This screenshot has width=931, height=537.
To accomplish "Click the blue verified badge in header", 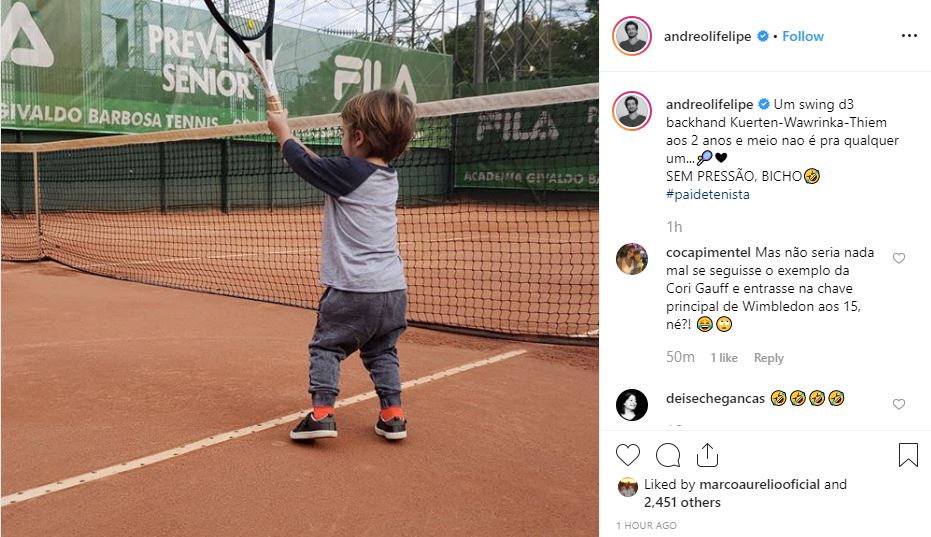I will pyautogui.click(x=763, y=36).
